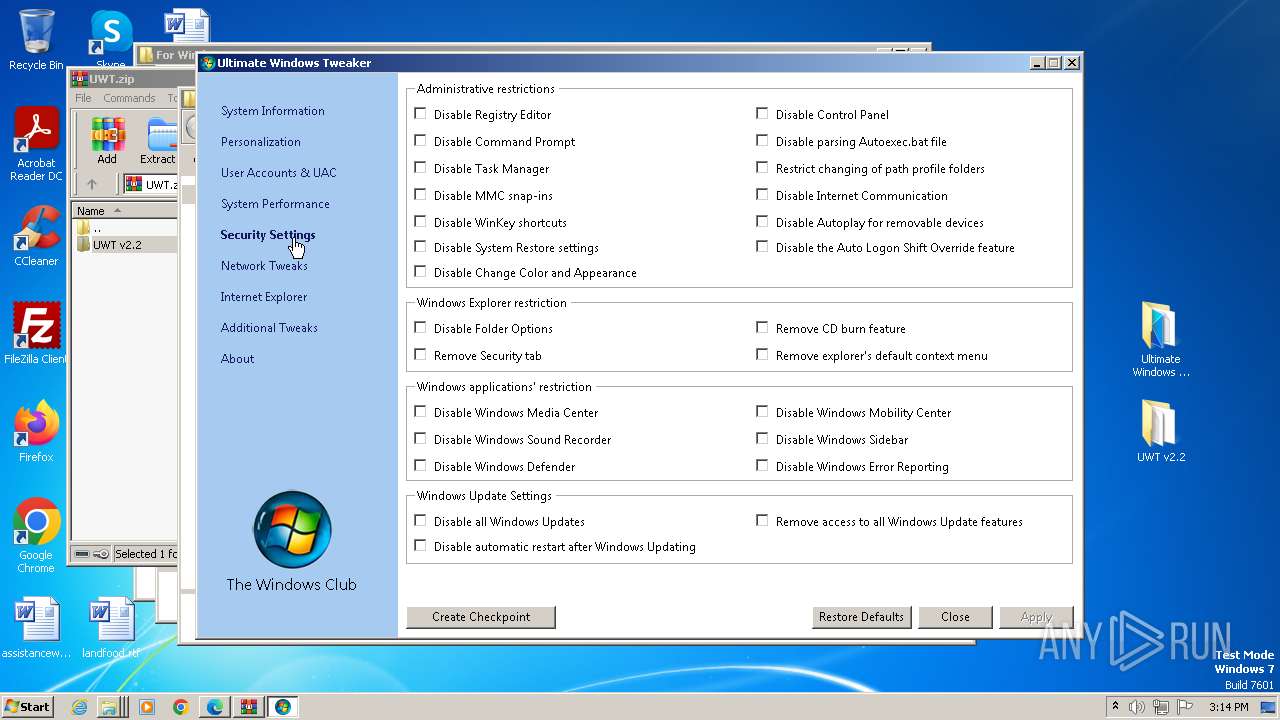Toggle Disable Folder Options checkbox
1280x720 pixels.
pos(420,328)
